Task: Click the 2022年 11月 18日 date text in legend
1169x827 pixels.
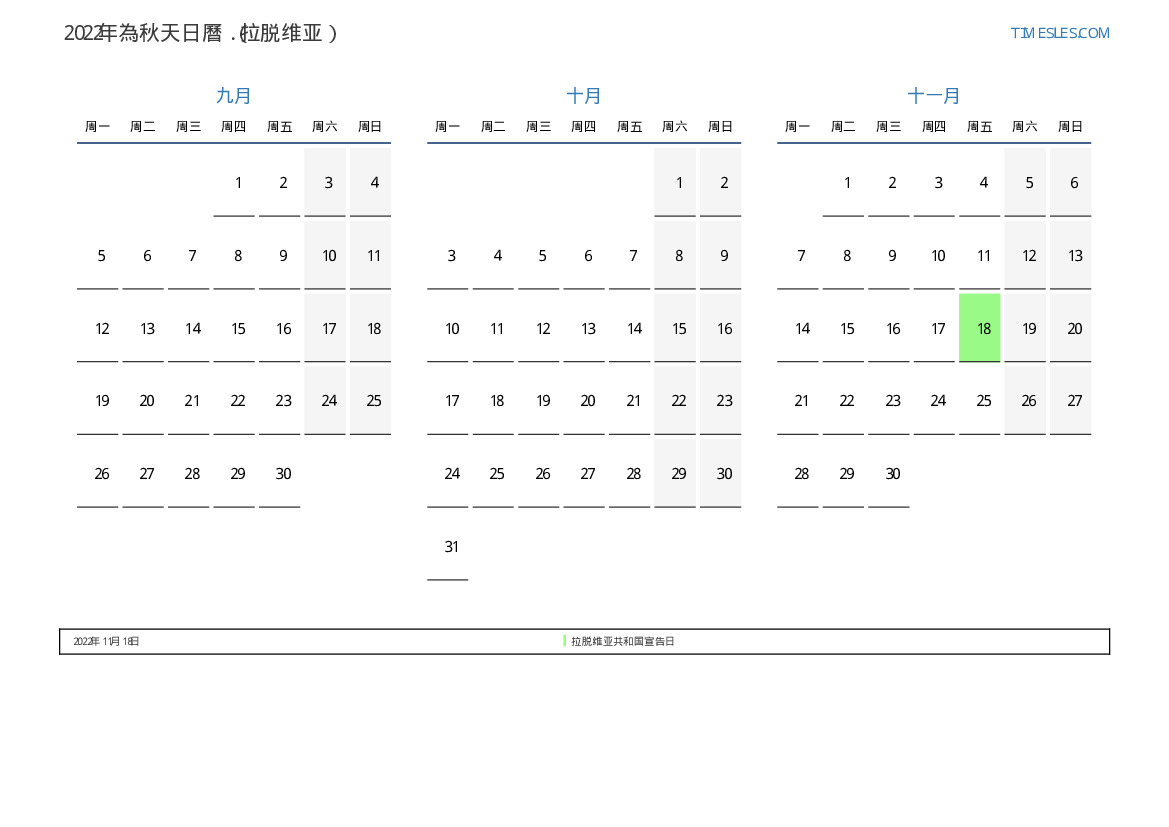Action: coord(106,641)
